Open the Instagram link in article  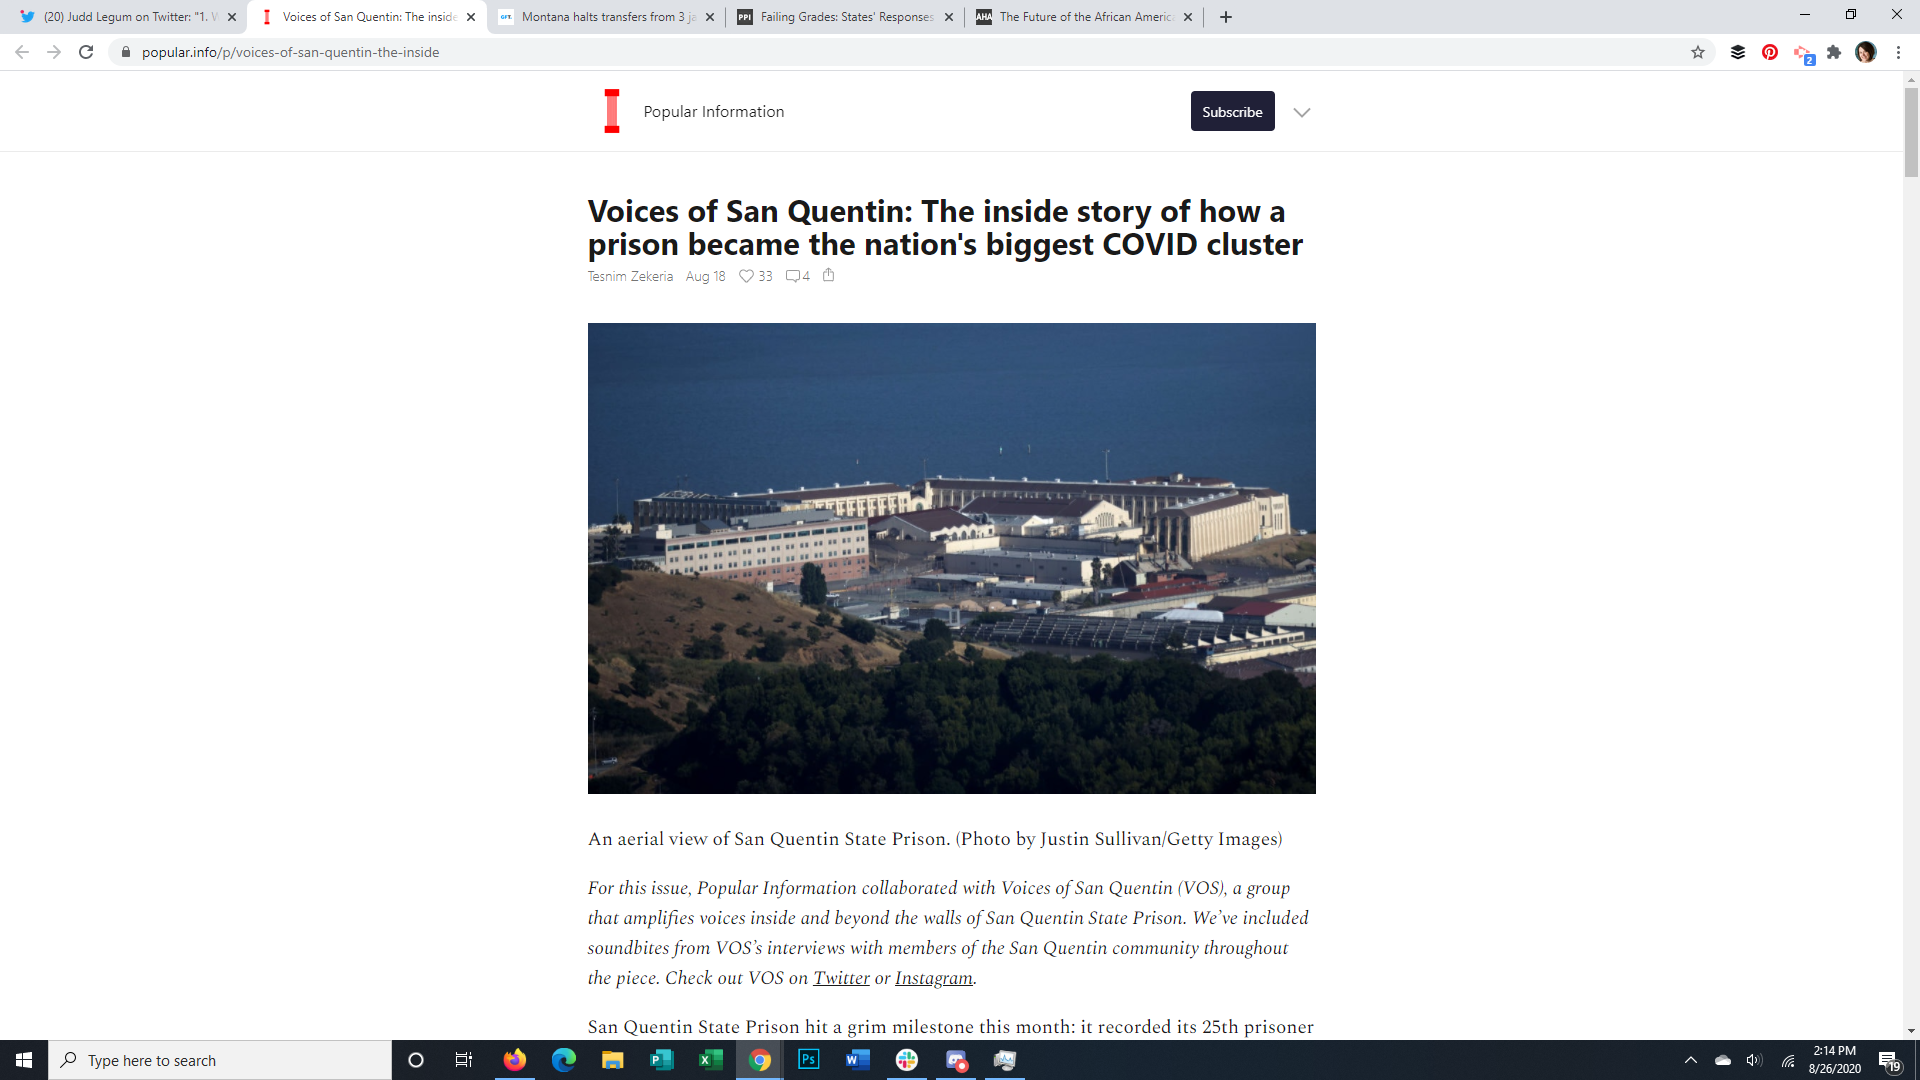coord(933,978)
